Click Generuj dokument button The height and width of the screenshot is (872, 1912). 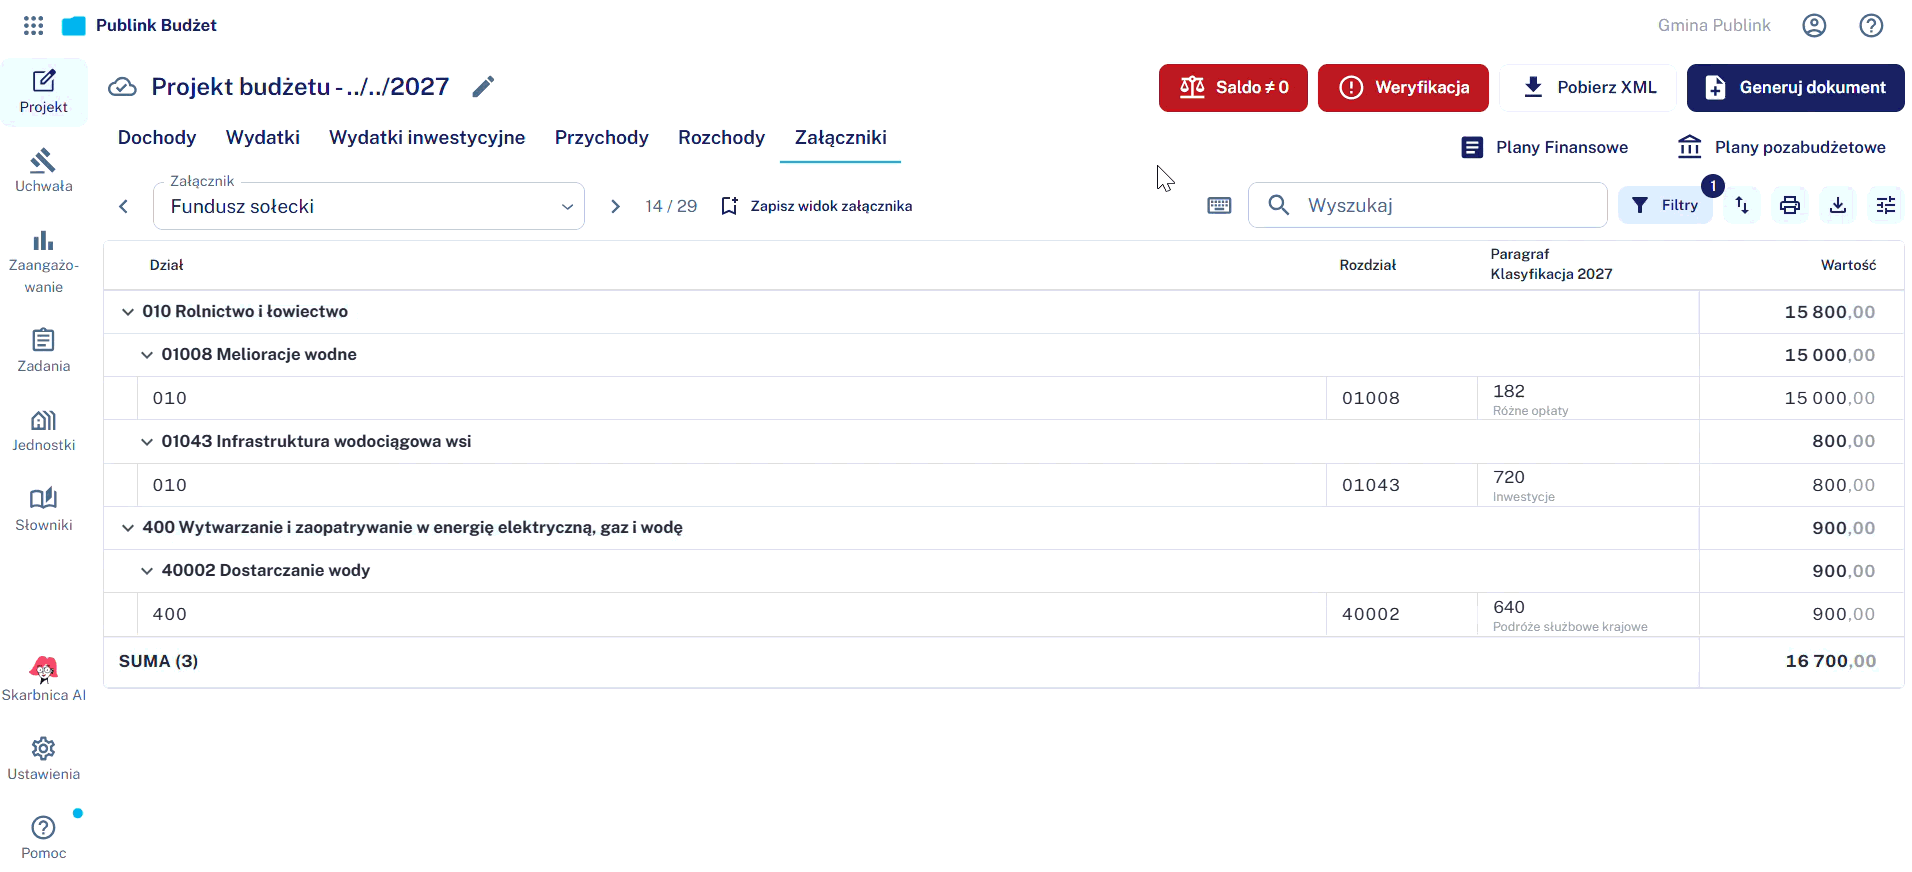pos(1796,88)
